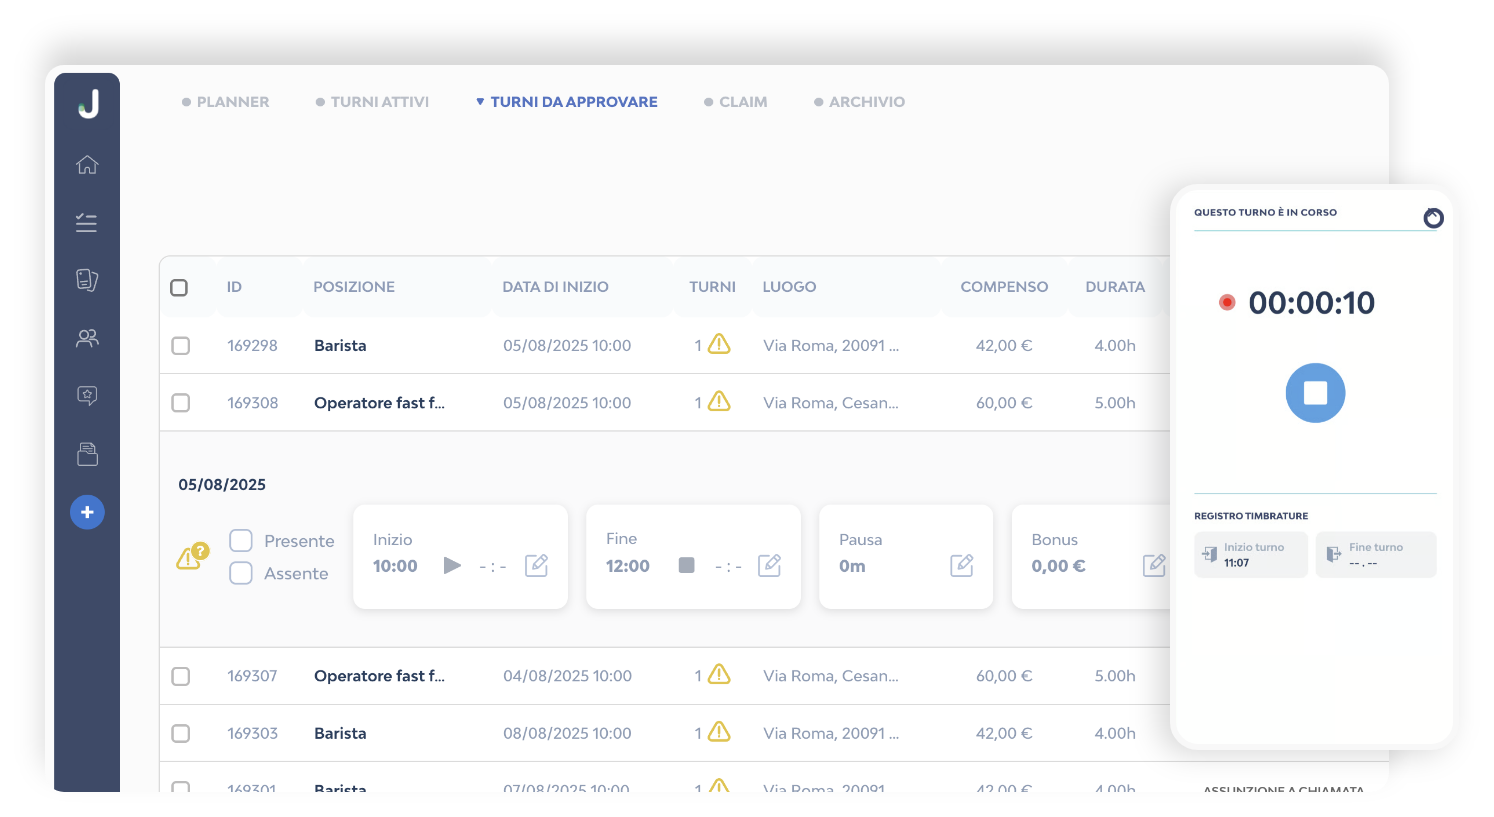Open the Barista shift 169298
This screenshot has height=817, width=1494.
(x=340, y=346)
